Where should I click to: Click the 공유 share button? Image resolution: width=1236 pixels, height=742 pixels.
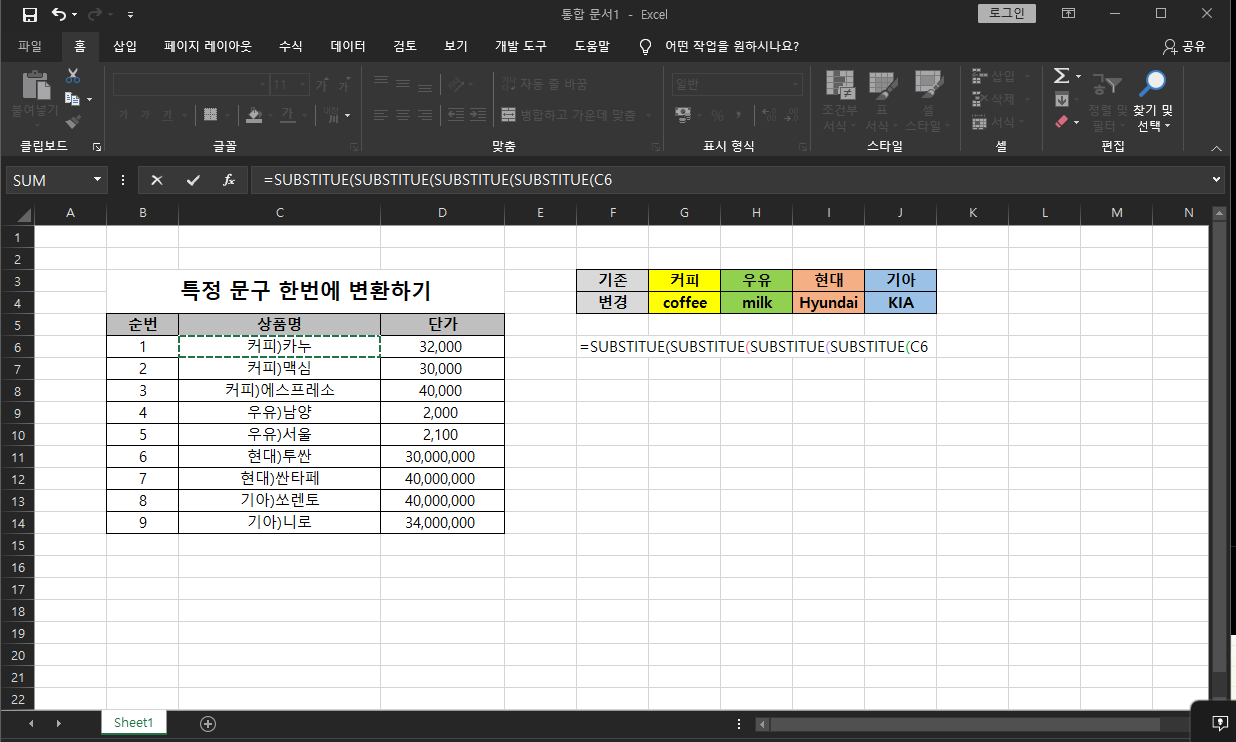point(1184,46)
